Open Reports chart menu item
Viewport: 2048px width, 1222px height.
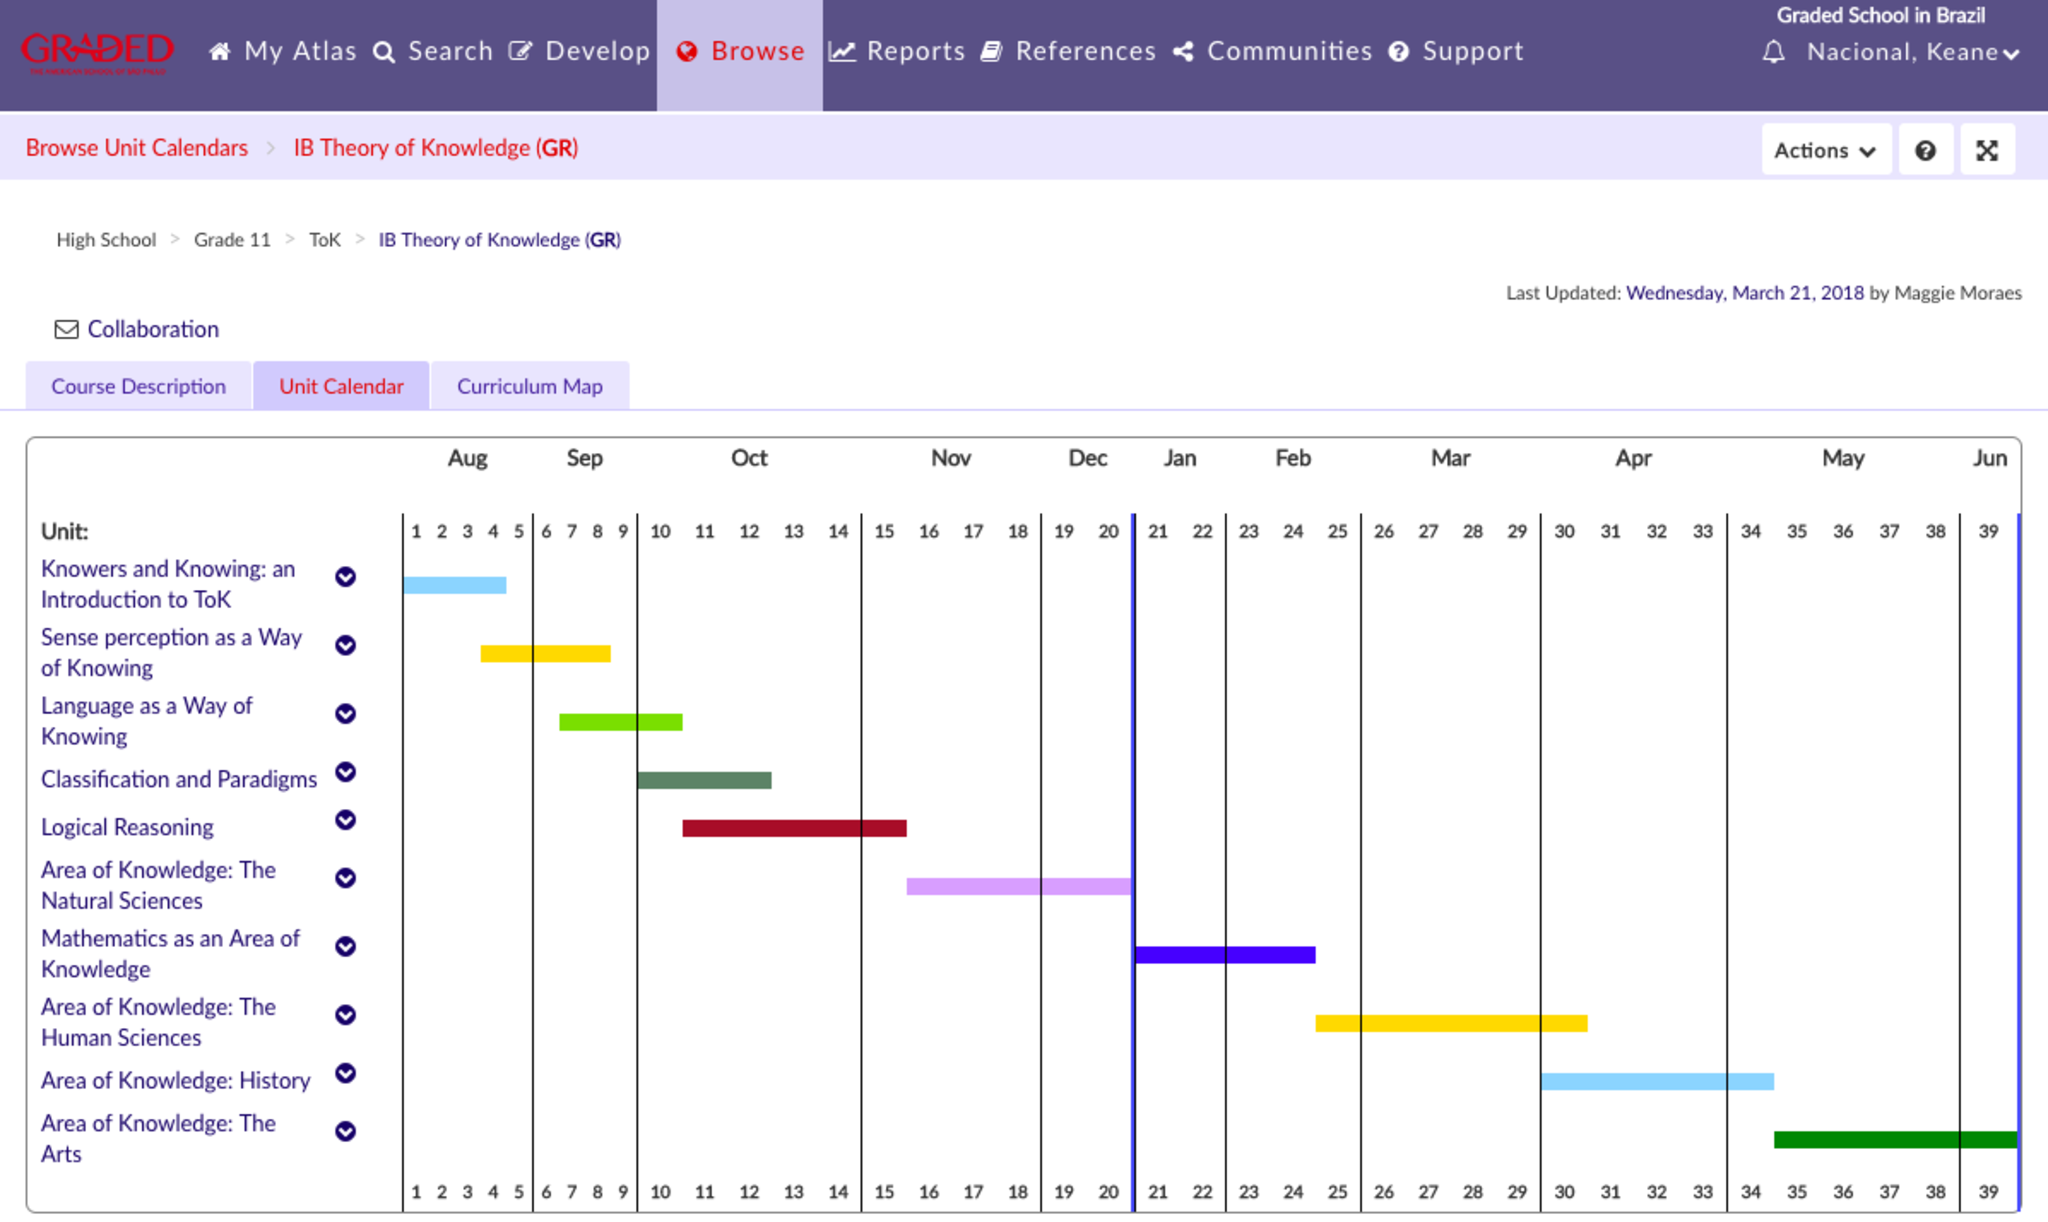pos(897,51)
